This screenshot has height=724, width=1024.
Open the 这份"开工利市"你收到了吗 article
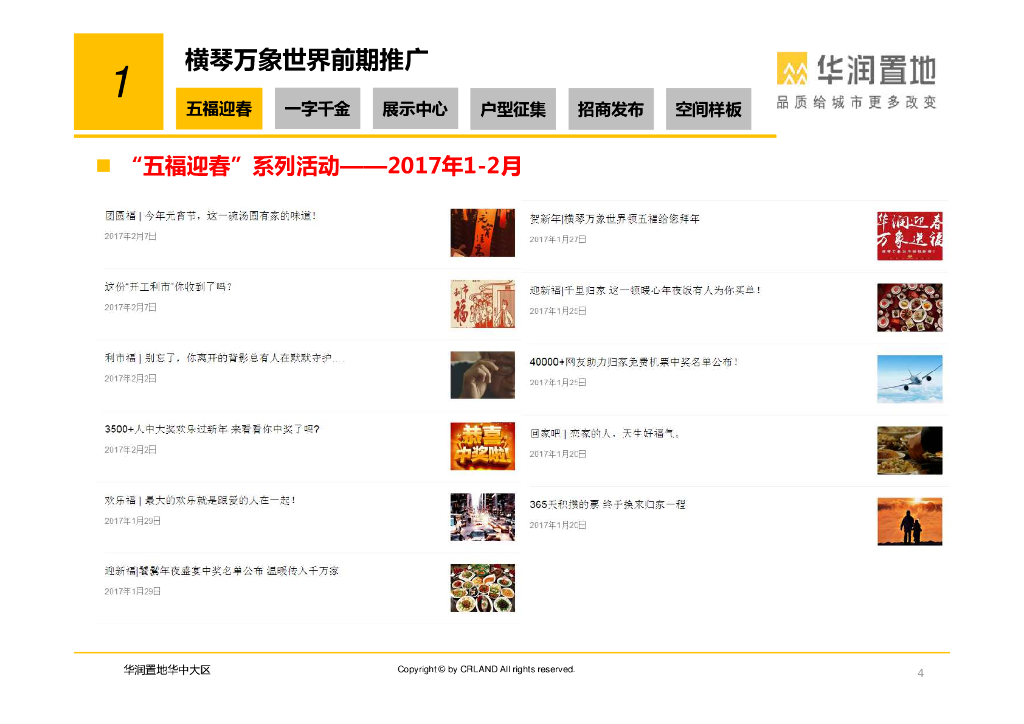pos(168,287)
